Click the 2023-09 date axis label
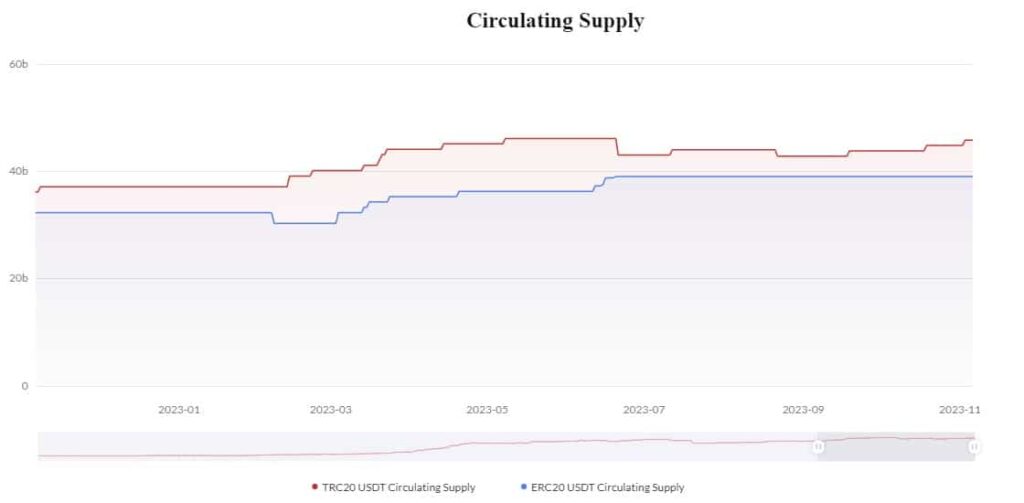 click(x=802, y=409)
